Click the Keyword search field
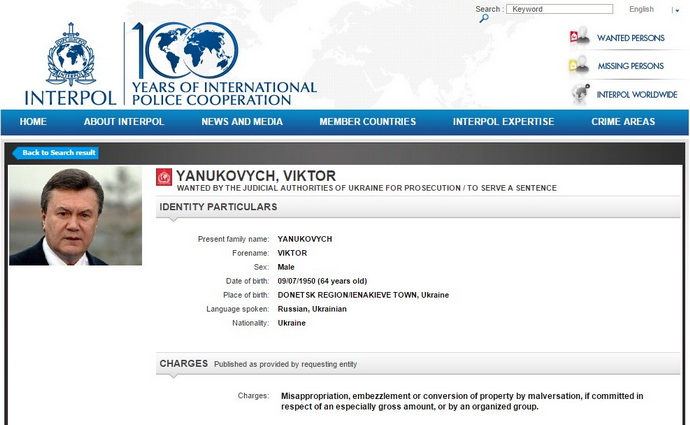The height and width of the screenshot is (425, 690). coord(559,9)
